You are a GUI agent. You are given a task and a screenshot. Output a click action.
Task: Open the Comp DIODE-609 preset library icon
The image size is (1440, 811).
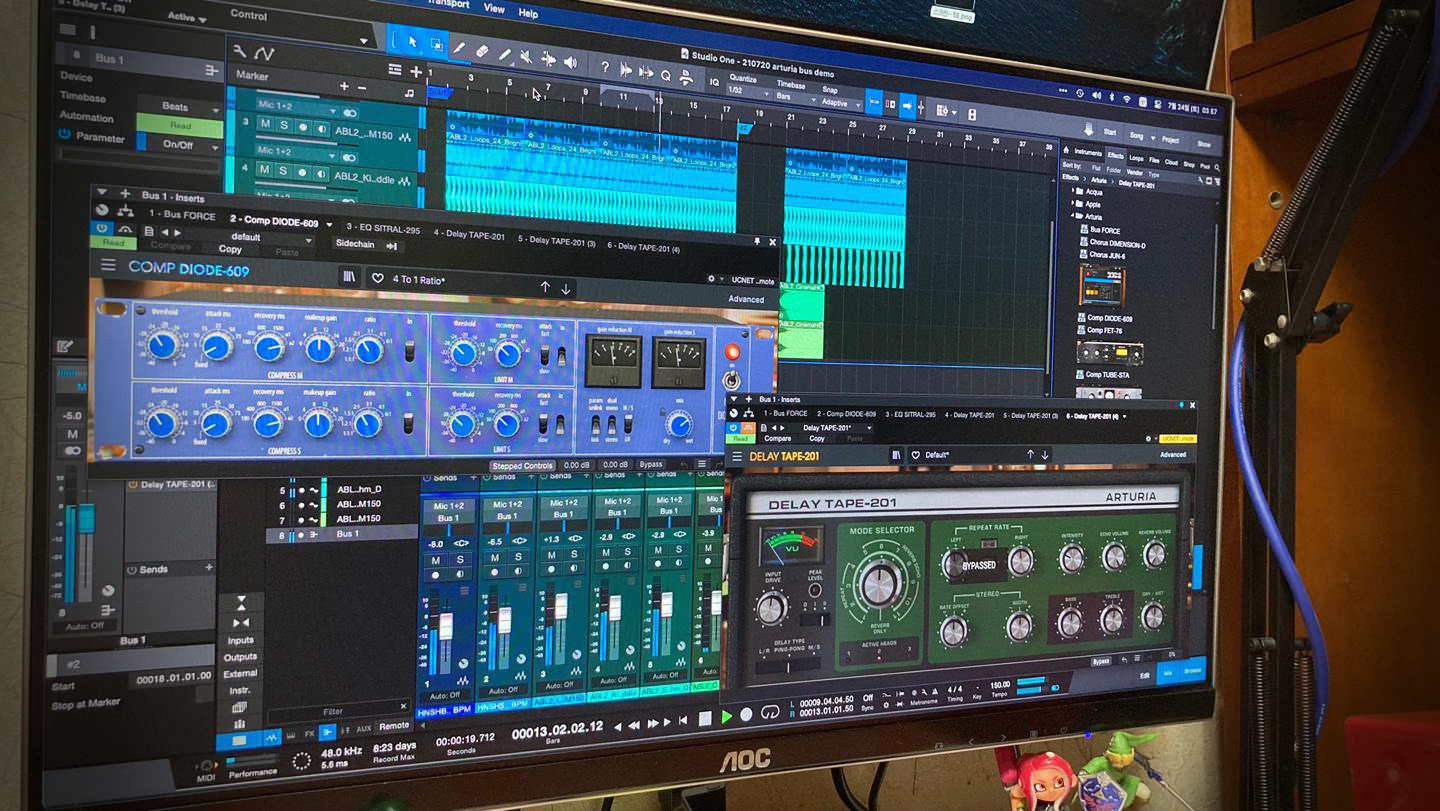click(349, 277)
